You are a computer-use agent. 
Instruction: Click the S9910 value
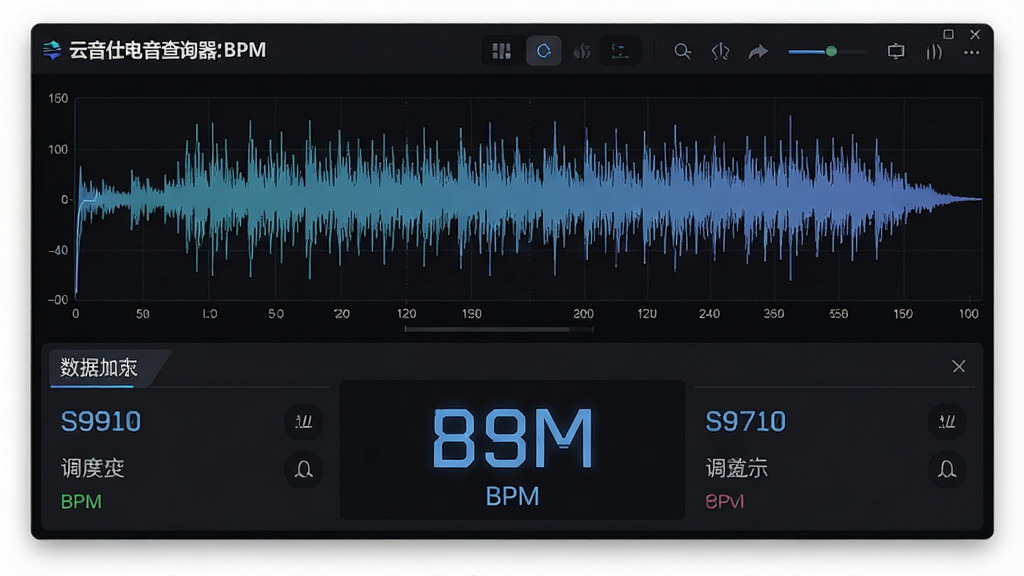(x=101, y=421)
